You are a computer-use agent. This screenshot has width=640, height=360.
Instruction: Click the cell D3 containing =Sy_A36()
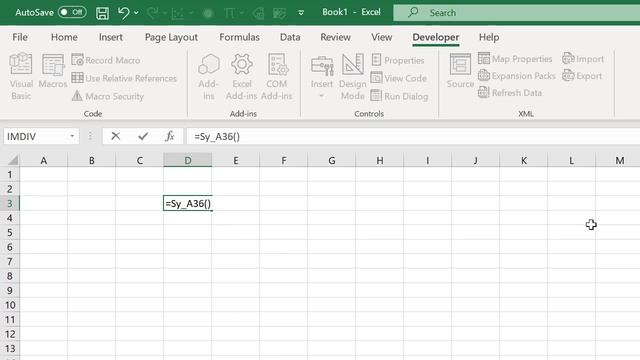(x=188, y=203)
